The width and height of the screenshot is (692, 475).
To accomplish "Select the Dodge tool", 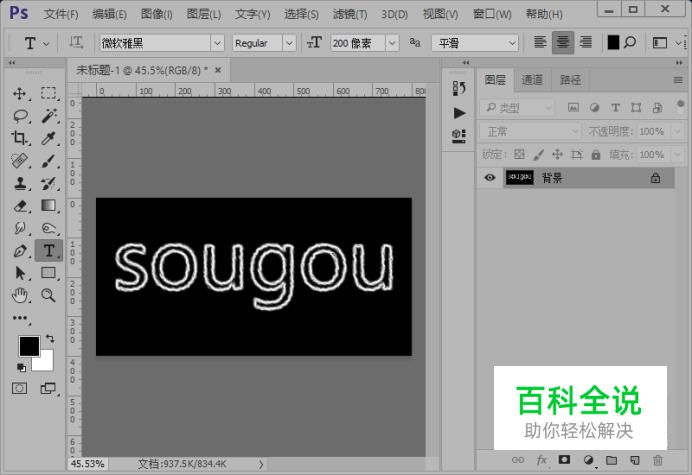I will point(49,228).
